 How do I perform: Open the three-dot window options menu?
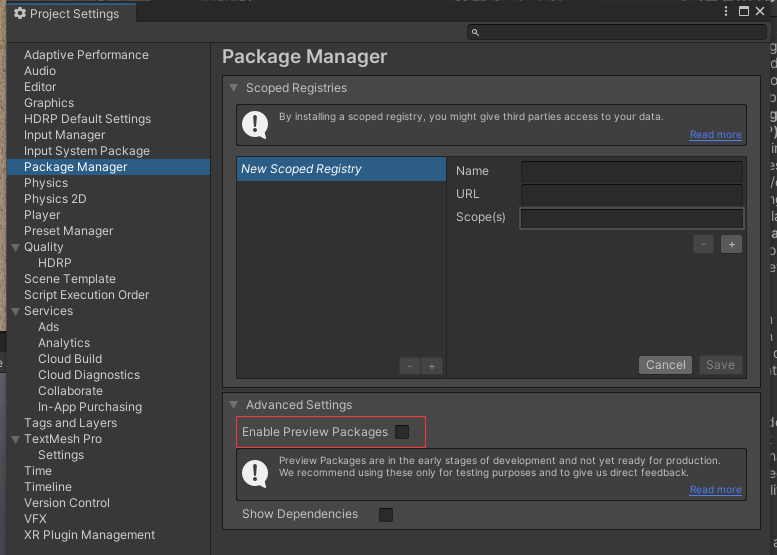pos(726,11)
